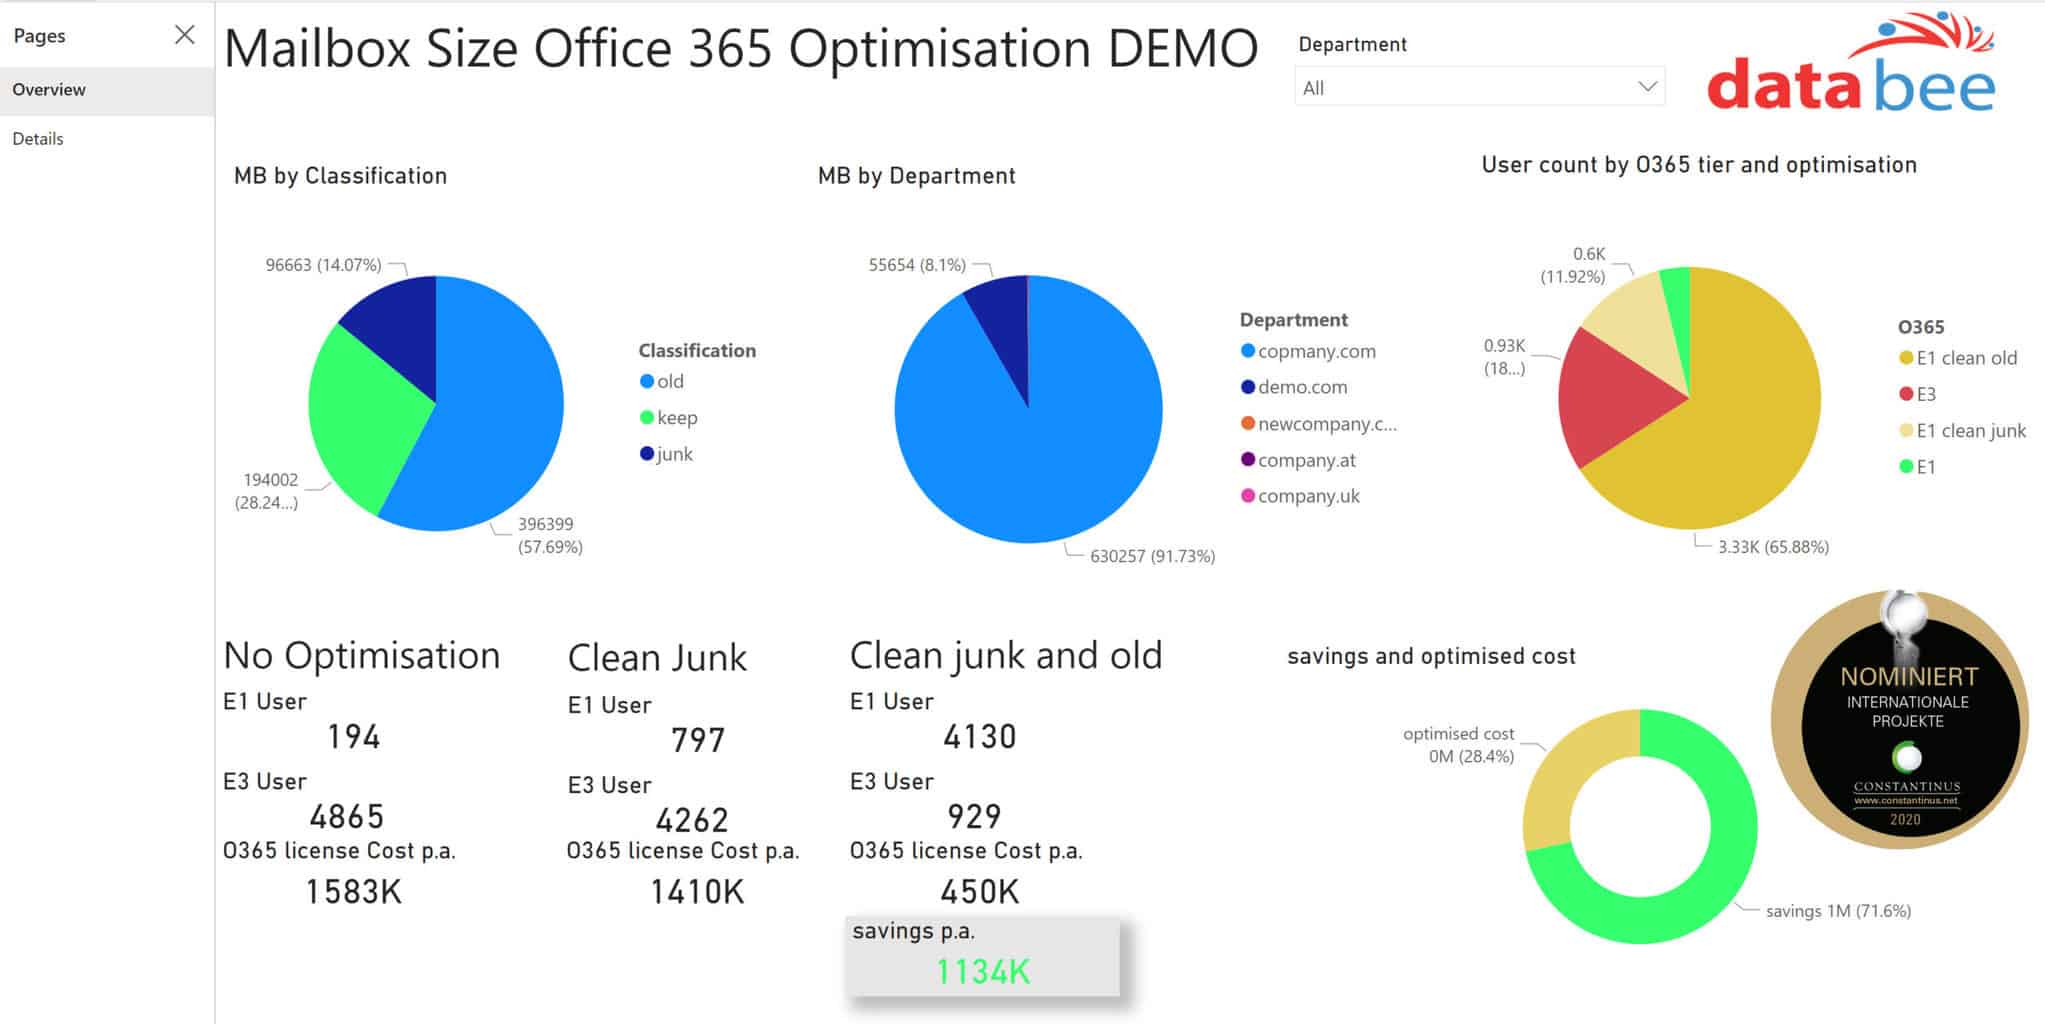
Task: Click the 'savings 1M (71.6%)' label
Action: click(x=1838, y=911)
